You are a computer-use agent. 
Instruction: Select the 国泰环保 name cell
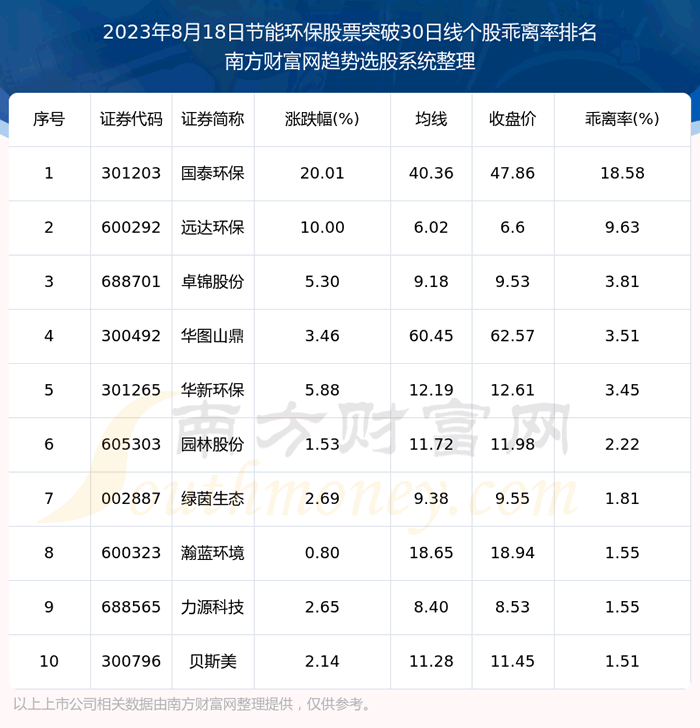(x=213, y=173)
